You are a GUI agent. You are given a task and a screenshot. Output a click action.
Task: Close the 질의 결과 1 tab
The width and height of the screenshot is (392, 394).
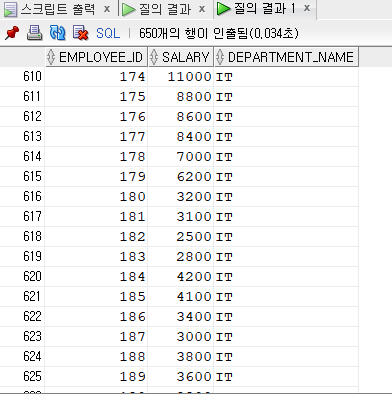pyautogui.click(x=307, y=8)
